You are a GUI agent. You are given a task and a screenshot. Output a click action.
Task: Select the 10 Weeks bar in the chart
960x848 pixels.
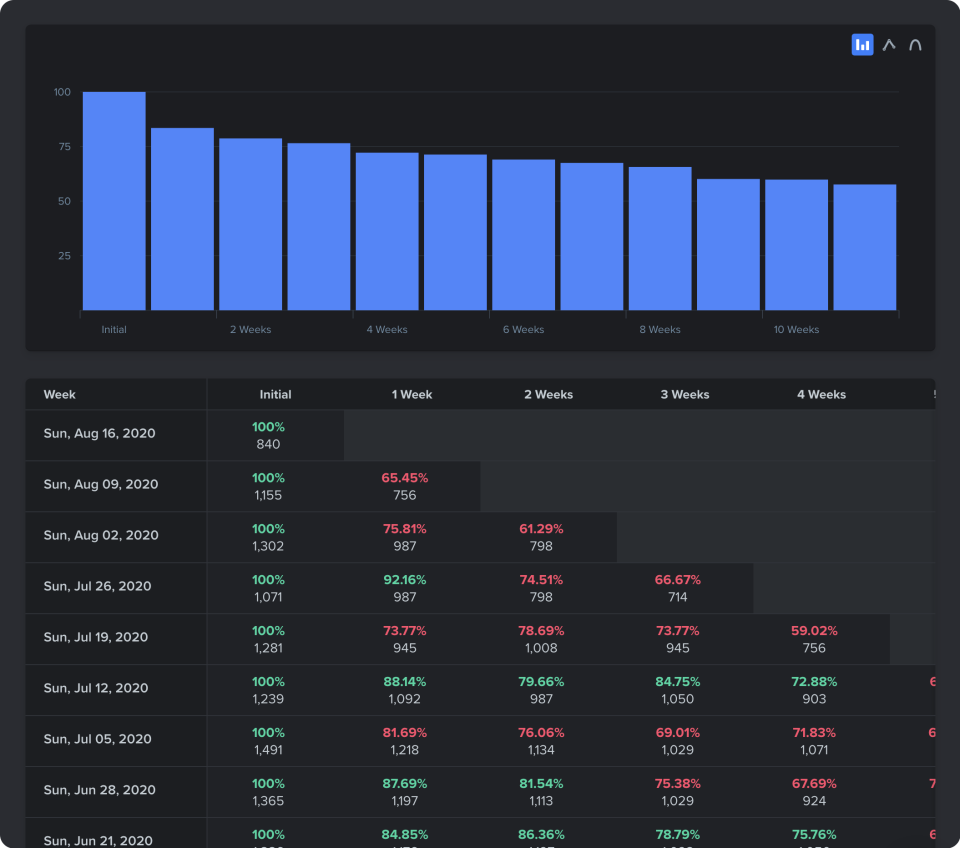tap(796, 245)
